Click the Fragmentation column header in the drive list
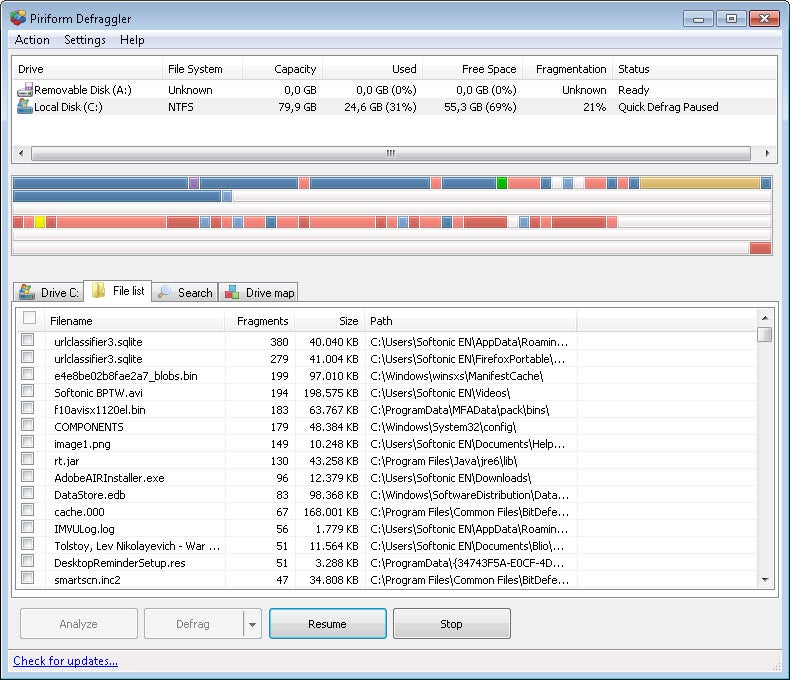 (568, 69)
